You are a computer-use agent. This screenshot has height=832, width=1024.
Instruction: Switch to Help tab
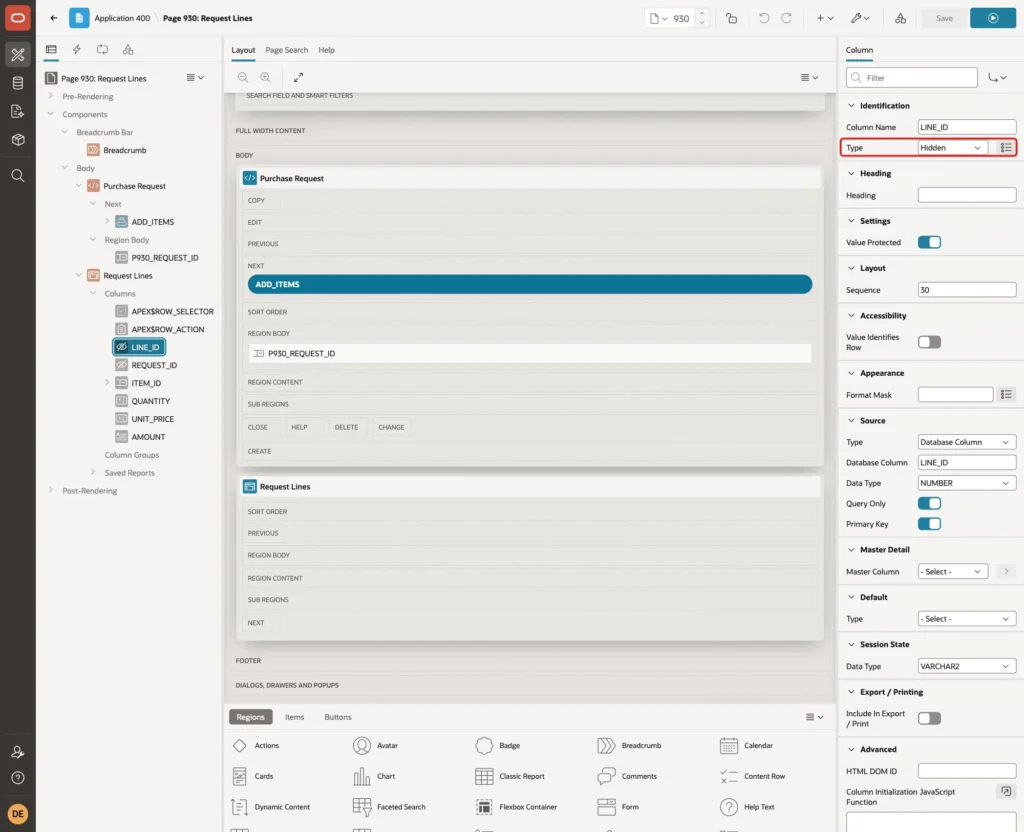[326, 50]
